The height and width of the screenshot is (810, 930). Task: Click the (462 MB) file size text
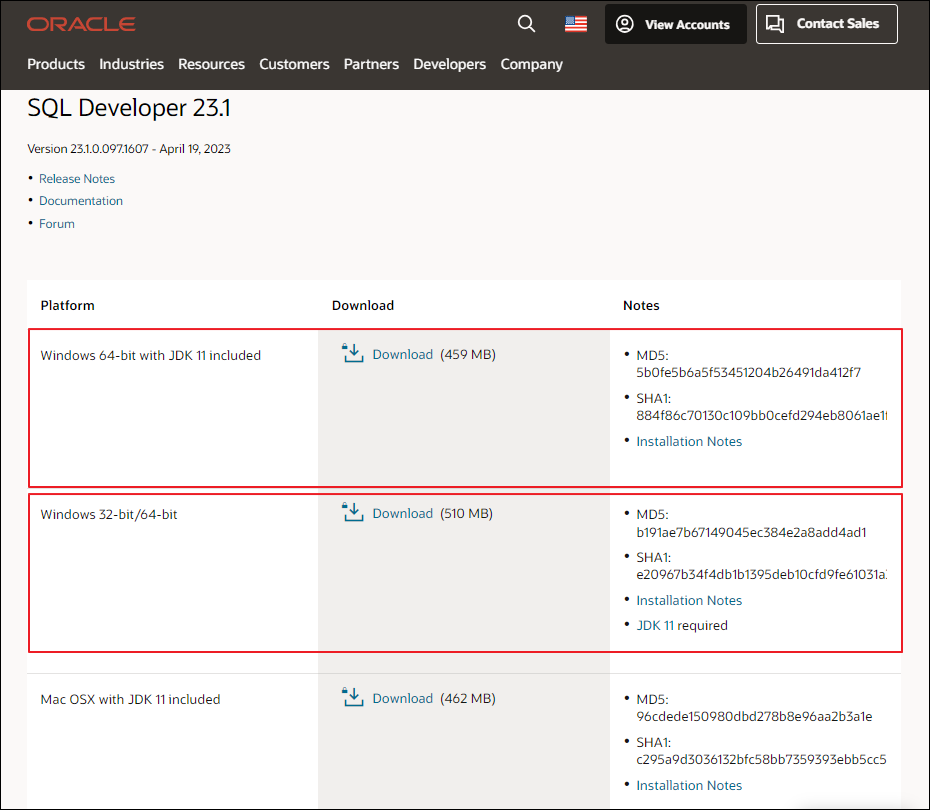(x=468, y=699)
